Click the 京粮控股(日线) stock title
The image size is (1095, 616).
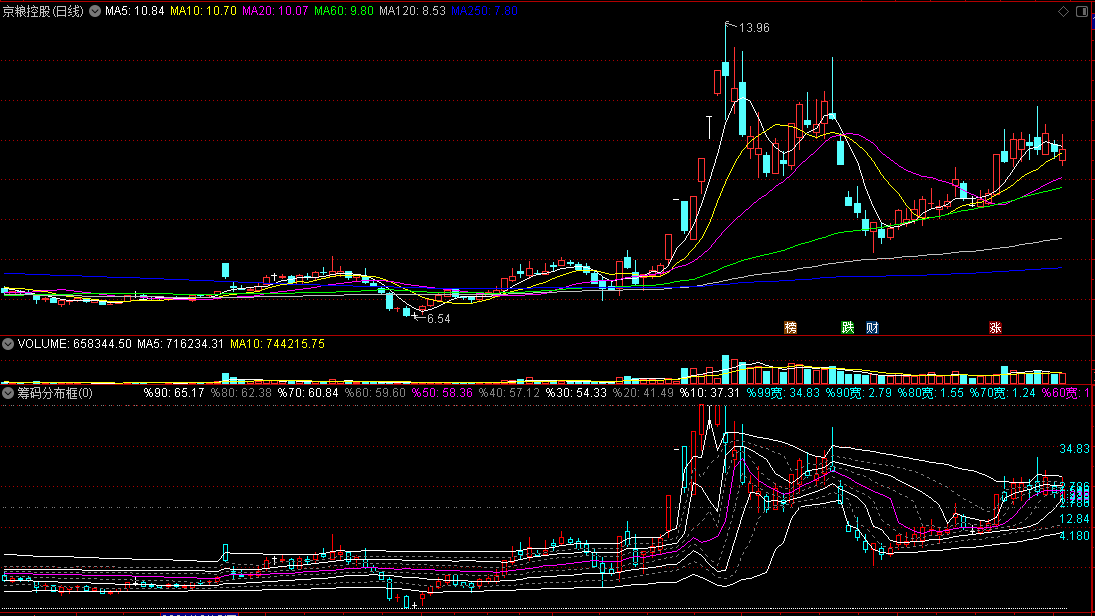(43, 11)
